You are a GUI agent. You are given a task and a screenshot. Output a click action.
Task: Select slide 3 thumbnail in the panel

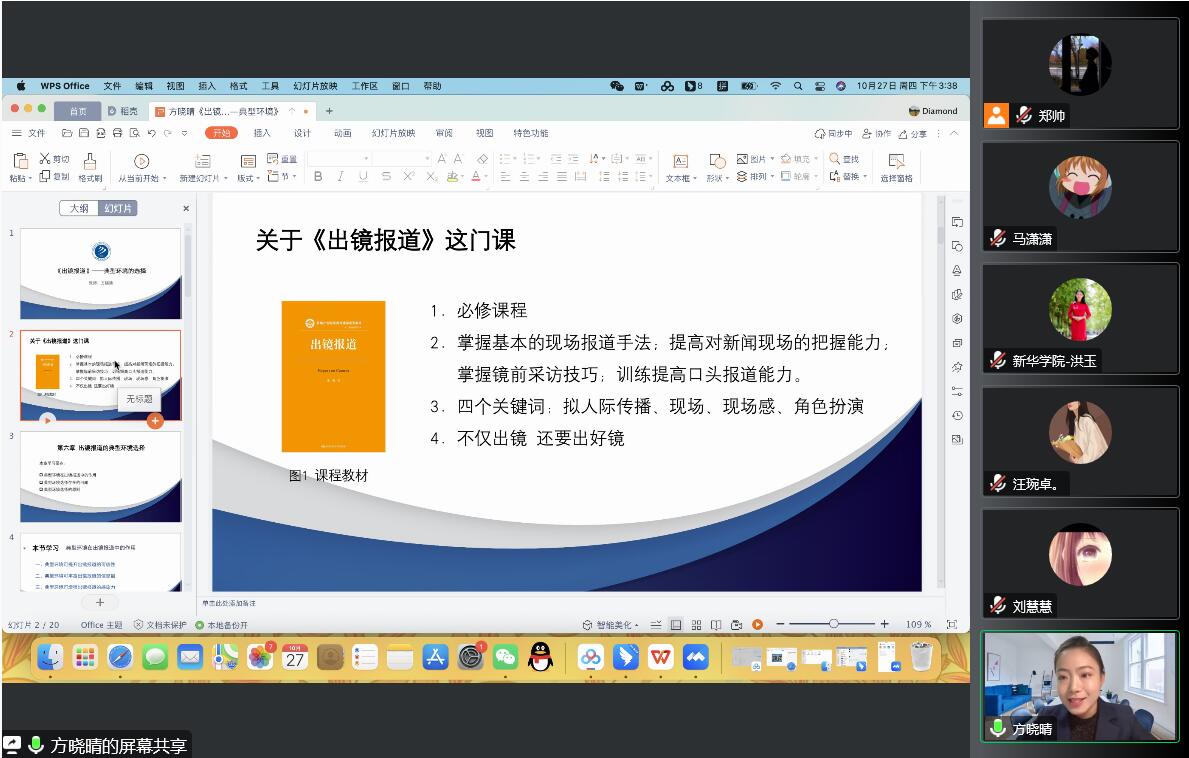coord(100,476)
